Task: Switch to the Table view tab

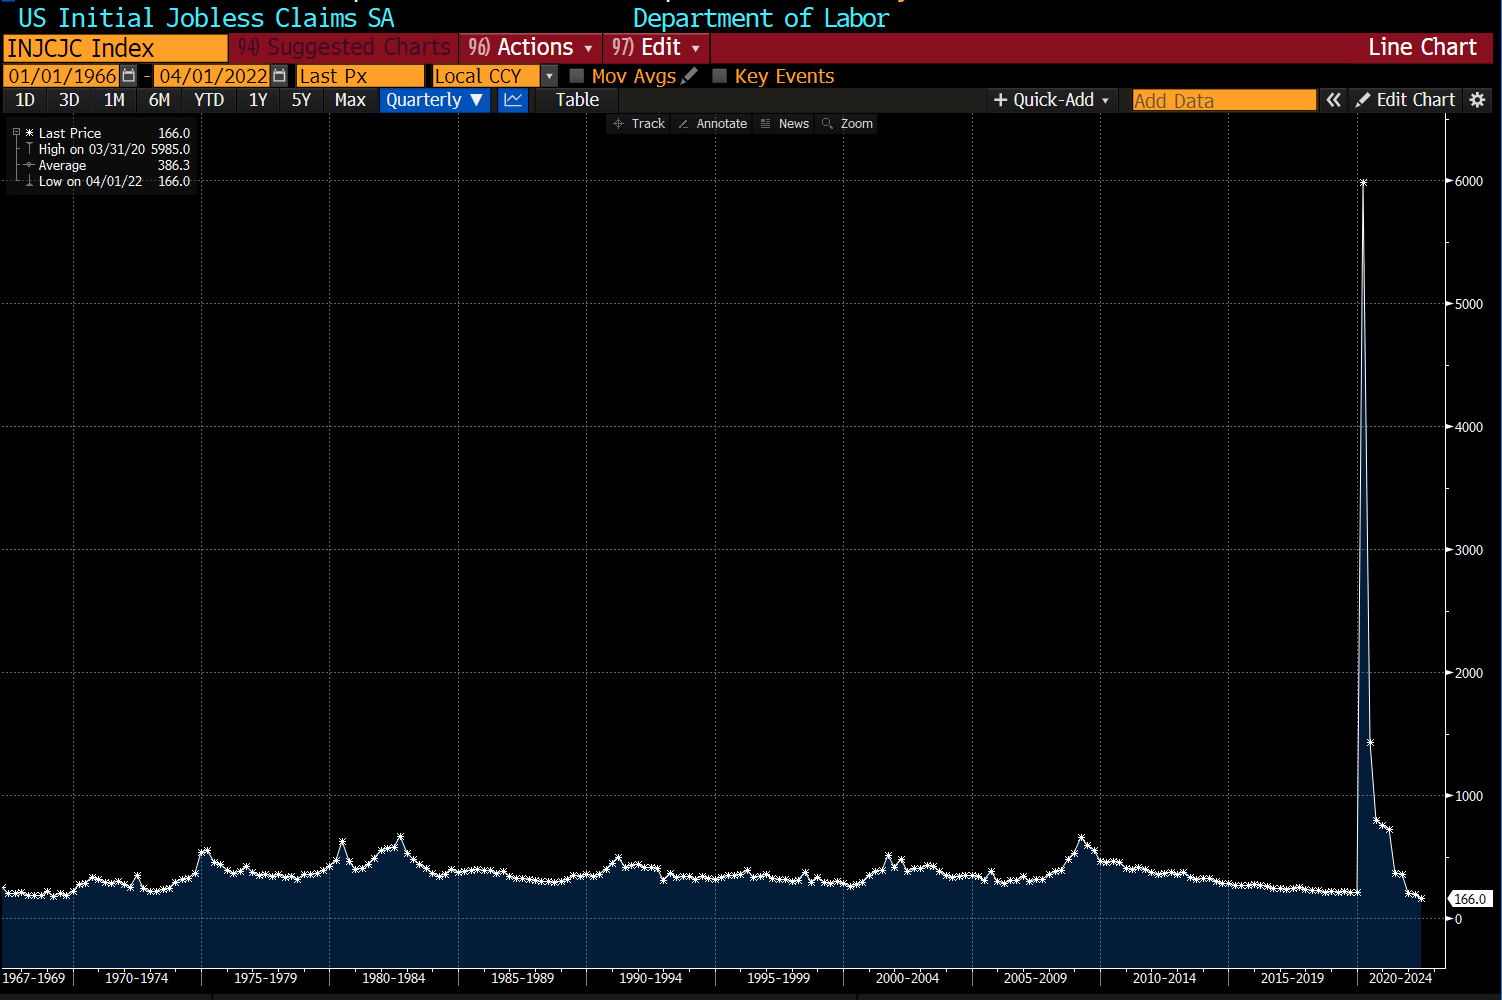Action: 577,100
